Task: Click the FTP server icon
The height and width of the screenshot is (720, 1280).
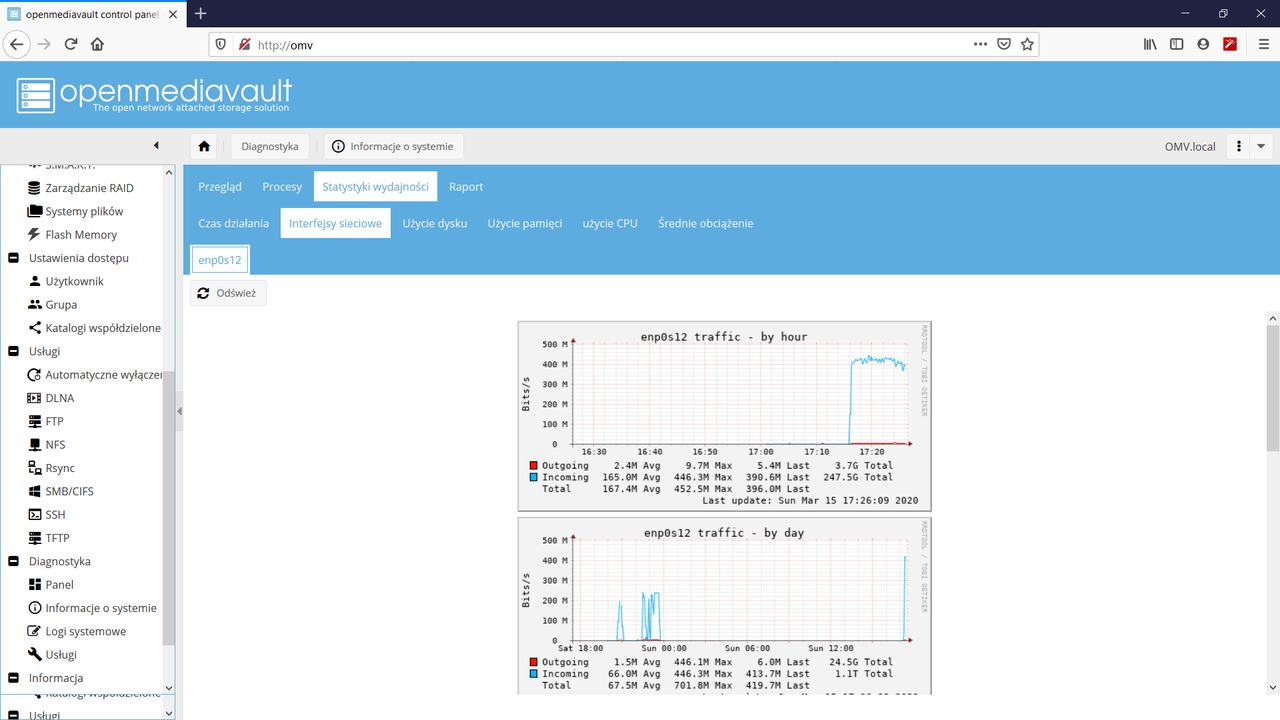Action: pyautogui.click(x=35, y=421)
